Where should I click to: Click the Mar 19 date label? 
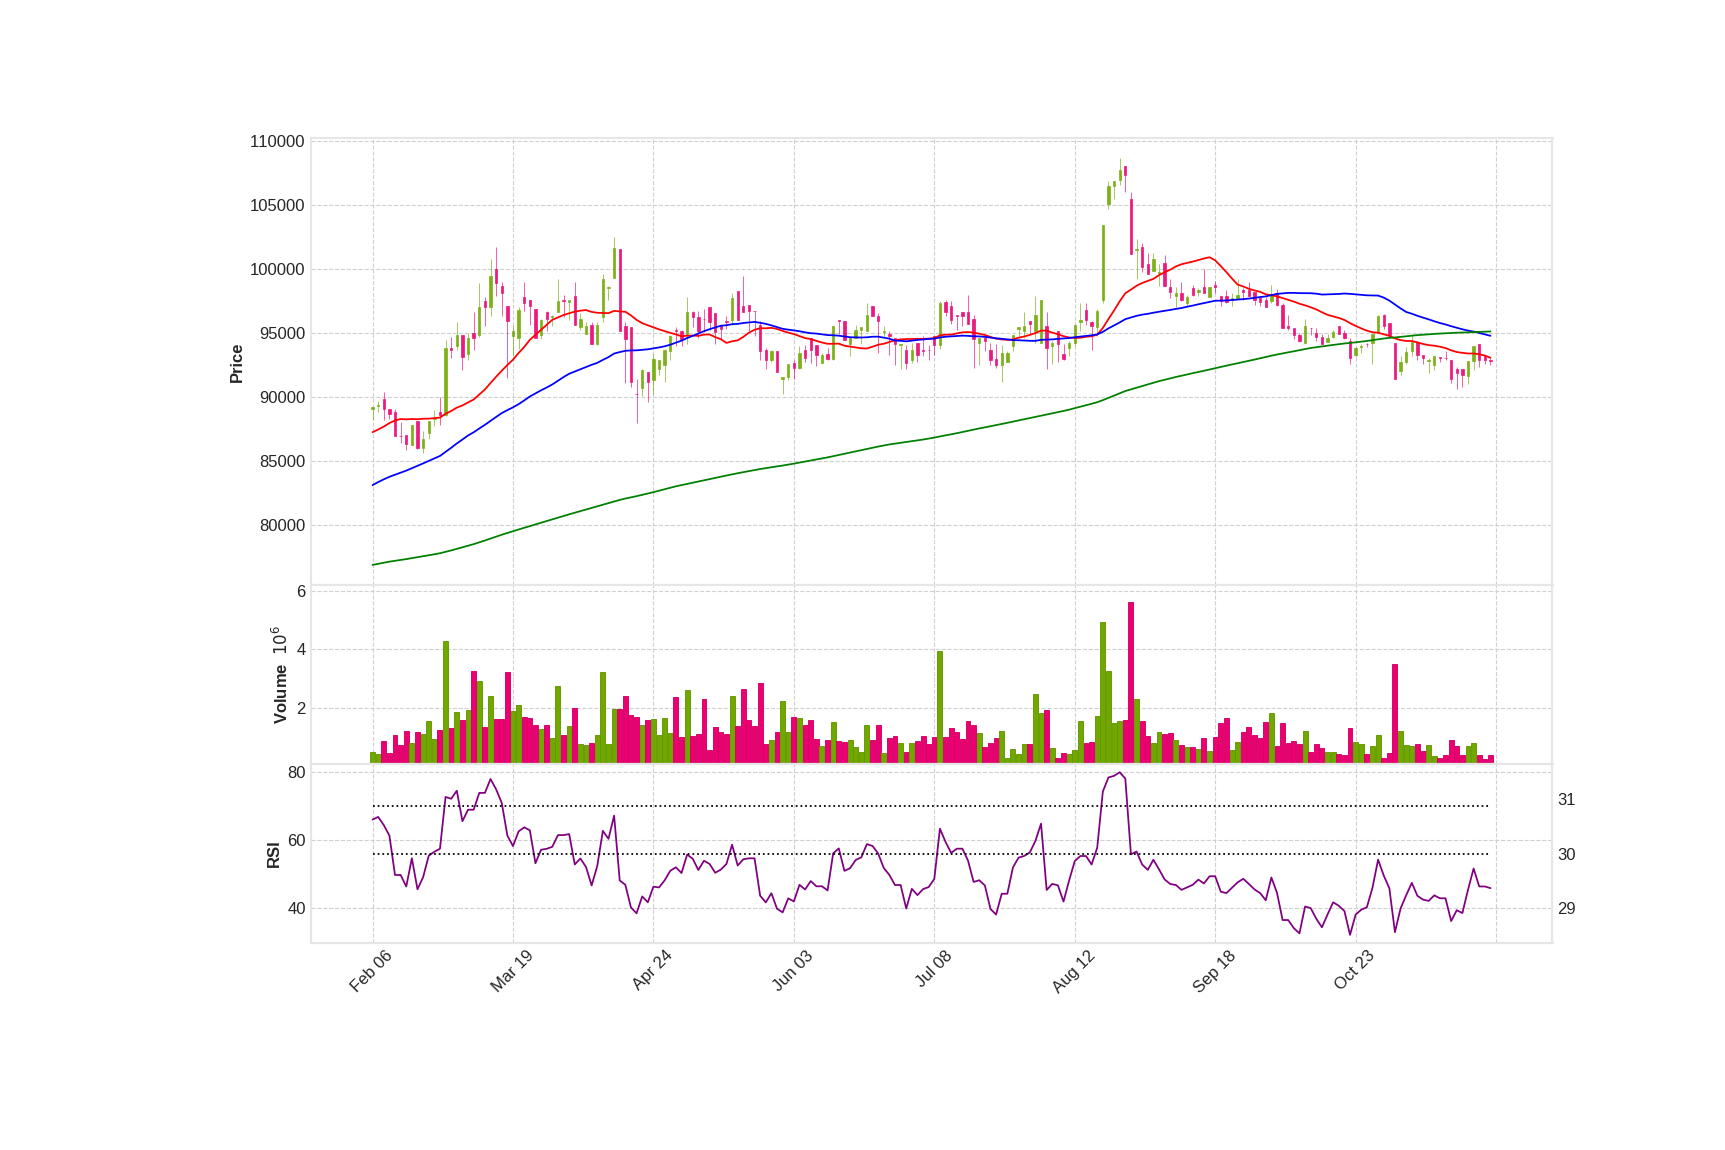pyautogui.click(x=511, y=971)
